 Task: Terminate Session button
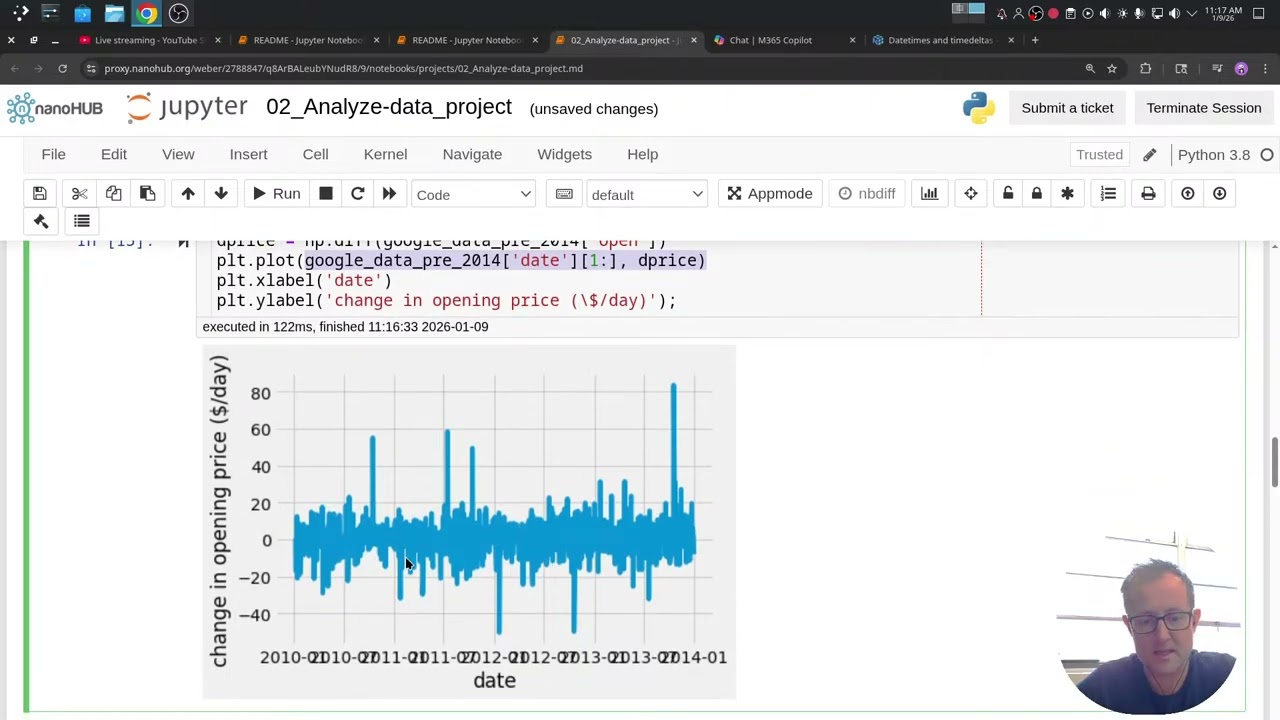(1204, 108)
